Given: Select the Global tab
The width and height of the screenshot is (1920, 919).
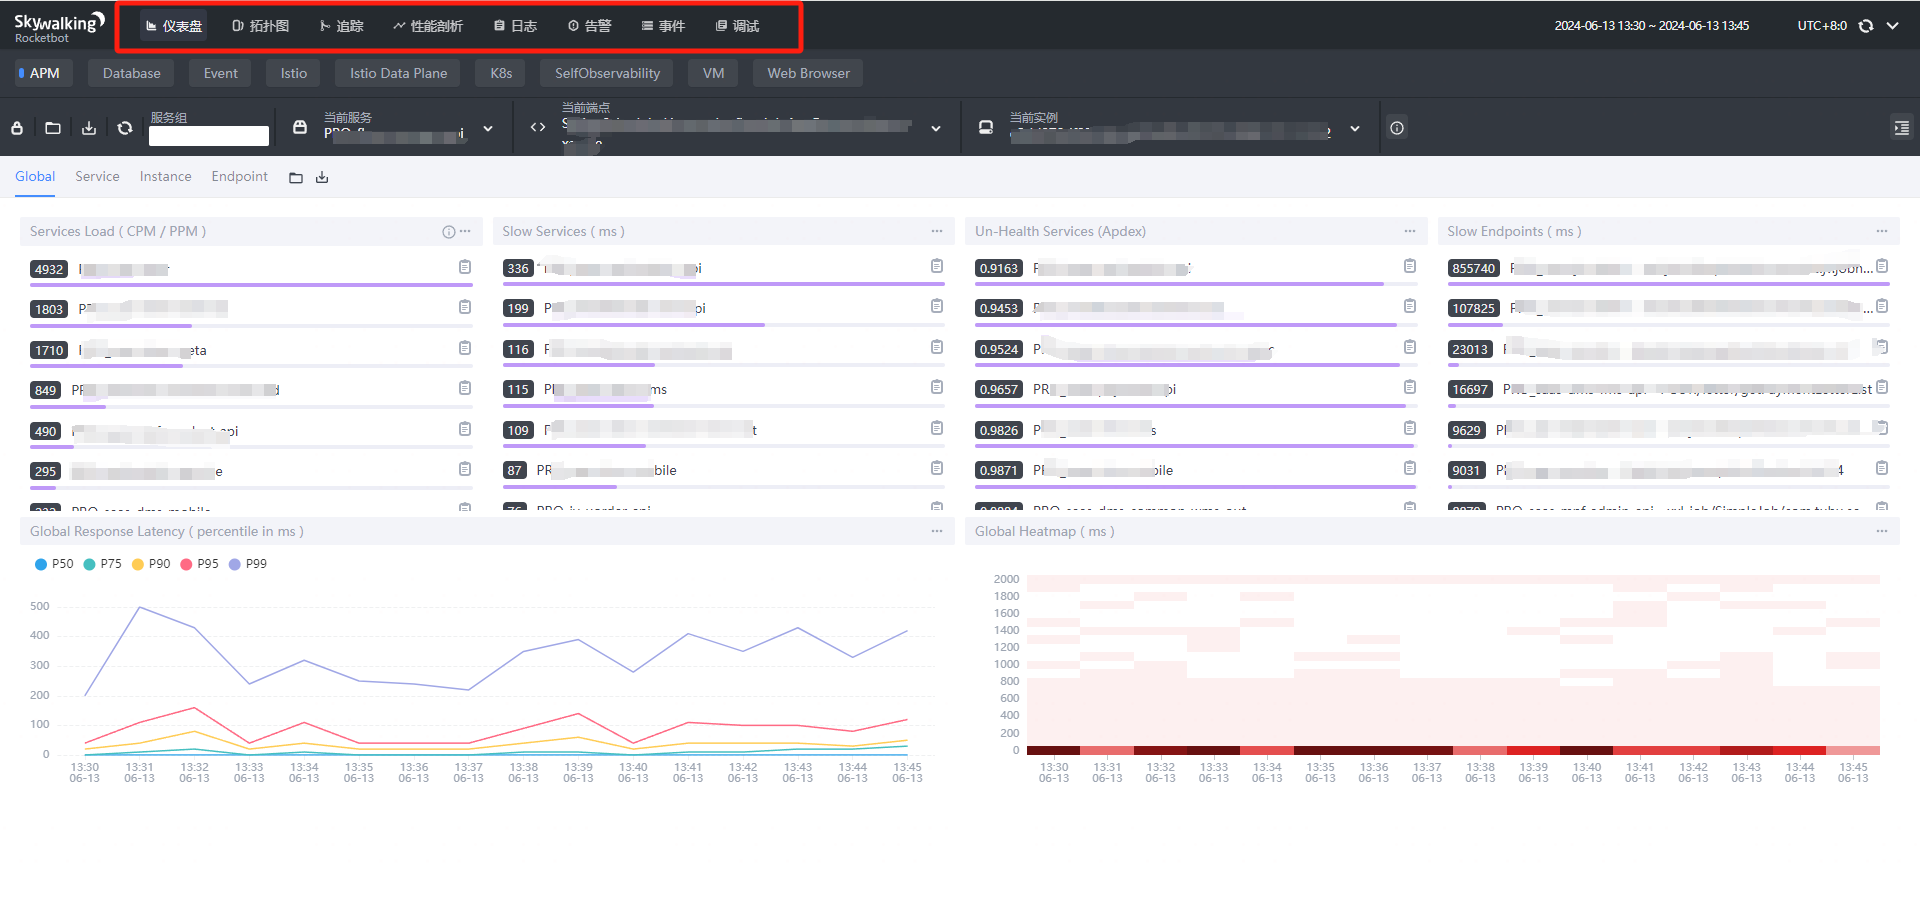Looking at the screenshot, I should click(x=35, y=177).
